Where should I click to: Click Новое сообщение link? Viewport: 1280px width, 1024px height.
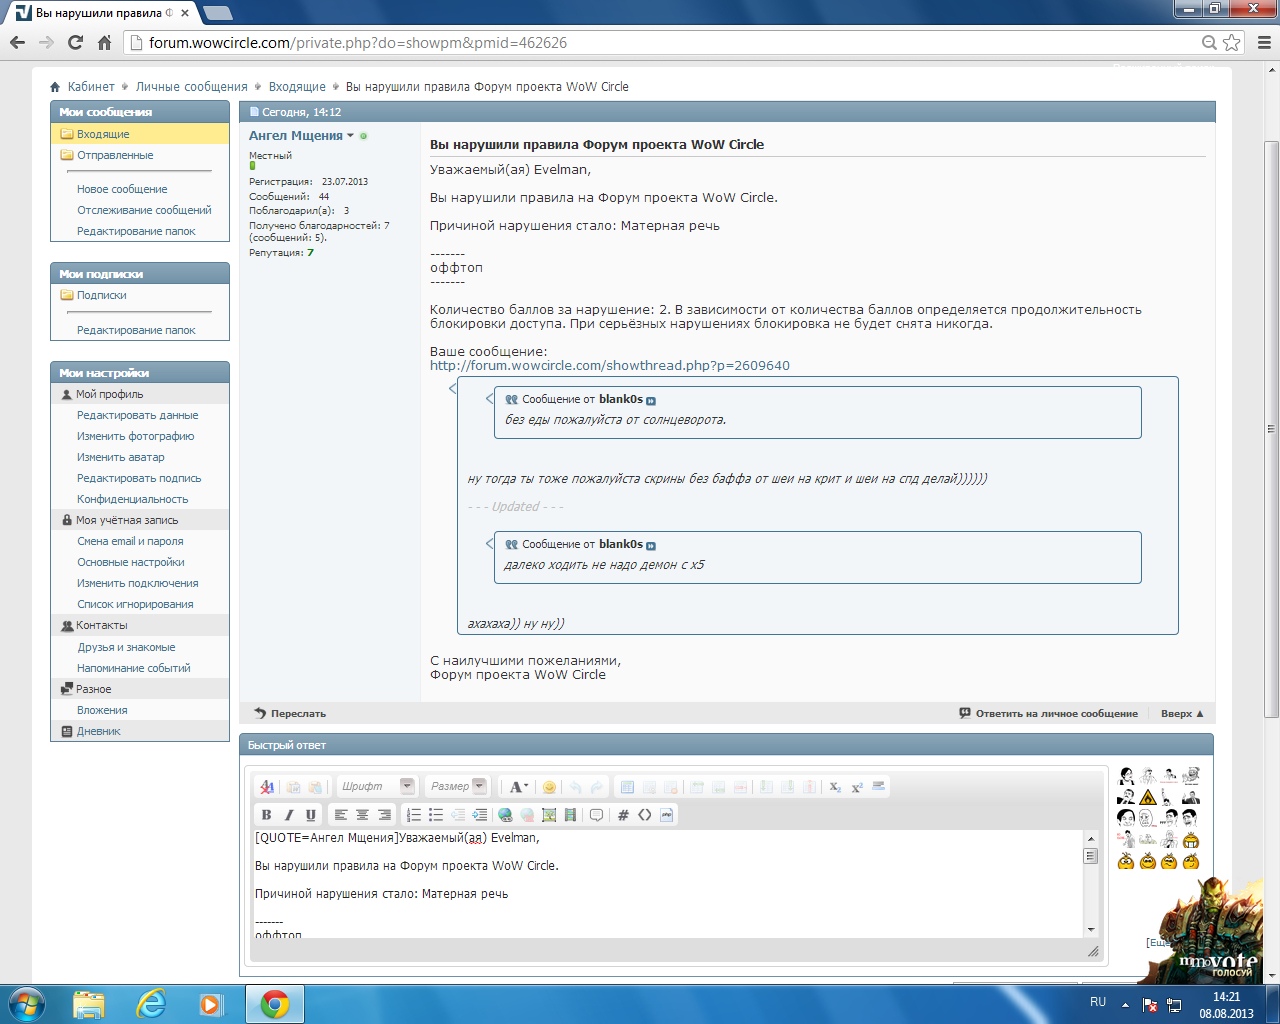pyautogui.click(x=122, y=189)
